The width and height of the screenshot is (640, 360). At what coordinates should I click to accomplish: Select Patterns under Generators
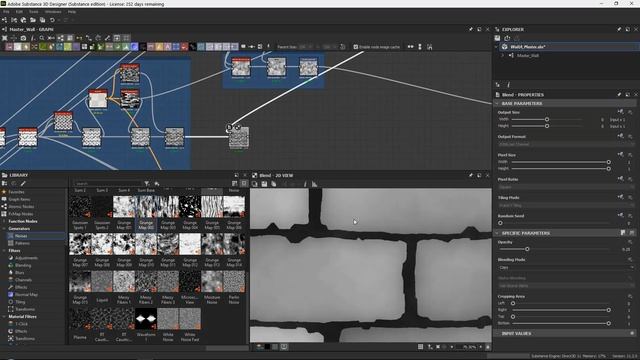tap(22, 243)
